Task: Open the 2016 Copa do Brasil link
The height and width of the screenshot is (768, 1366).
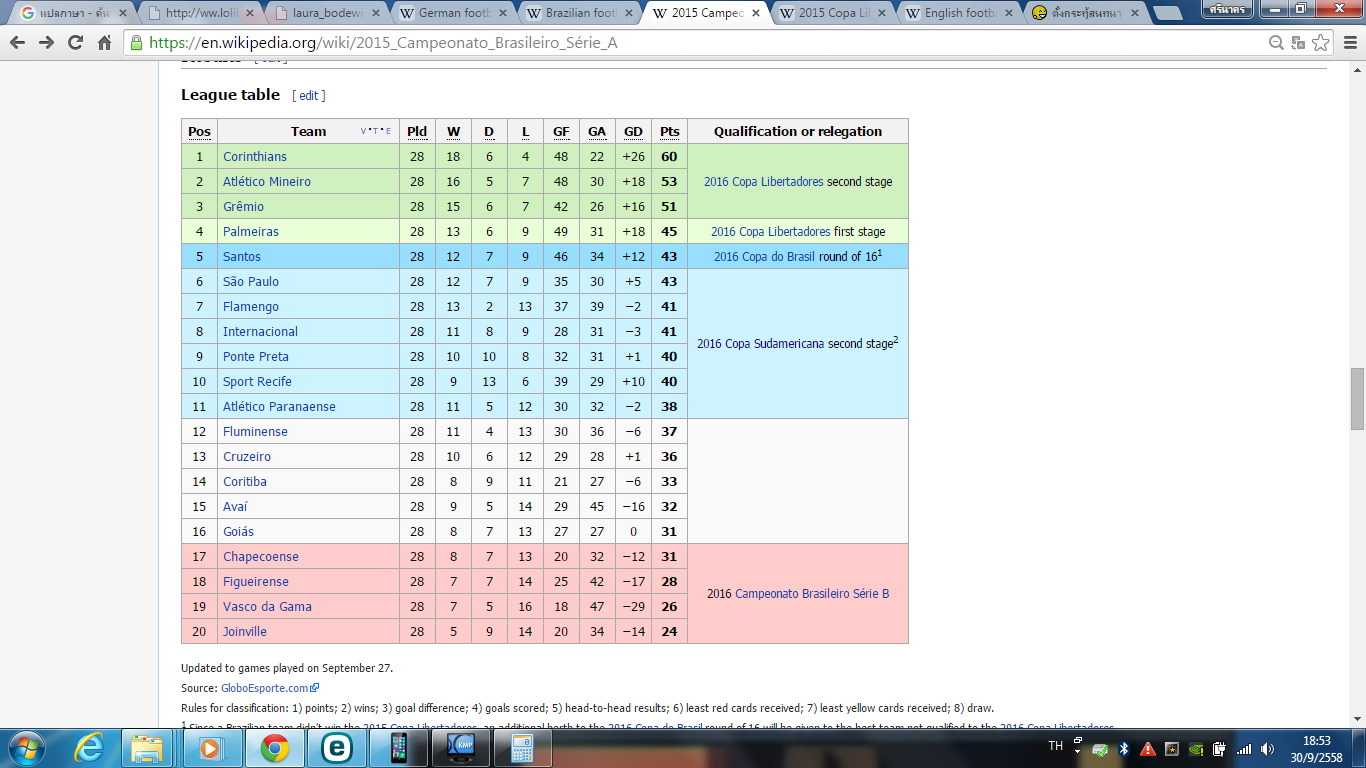Action: point(764,257)
